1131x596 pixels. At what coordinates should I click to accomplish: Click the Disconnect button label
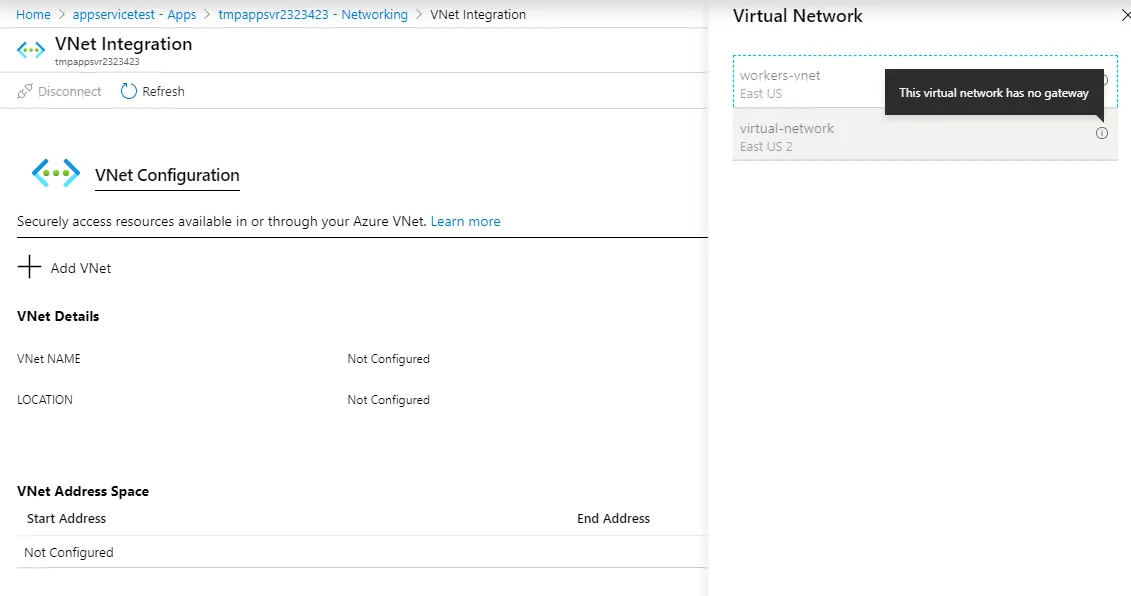69,92
